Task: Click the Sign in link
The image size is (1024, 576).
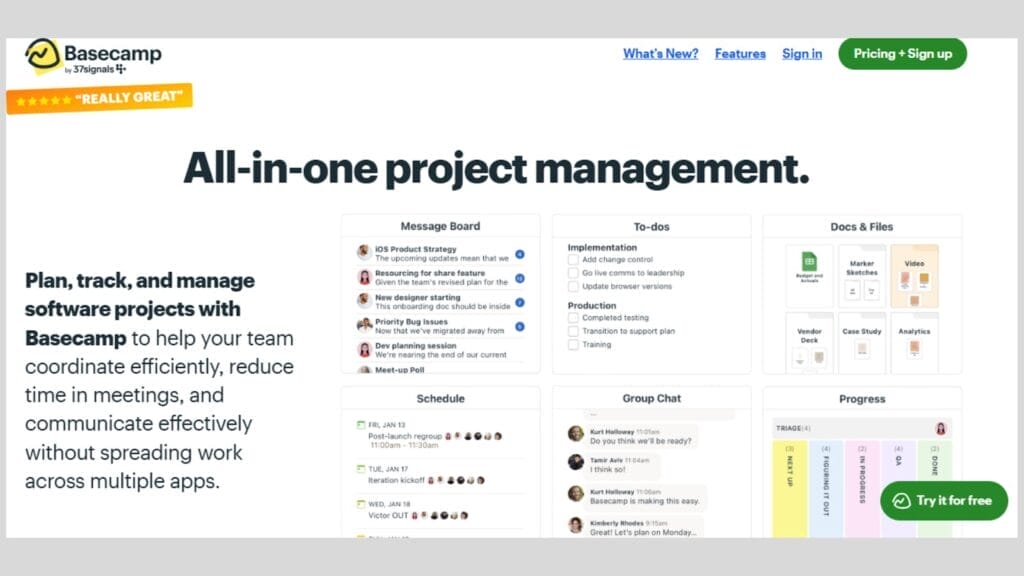Action: [x=801, y=54]
